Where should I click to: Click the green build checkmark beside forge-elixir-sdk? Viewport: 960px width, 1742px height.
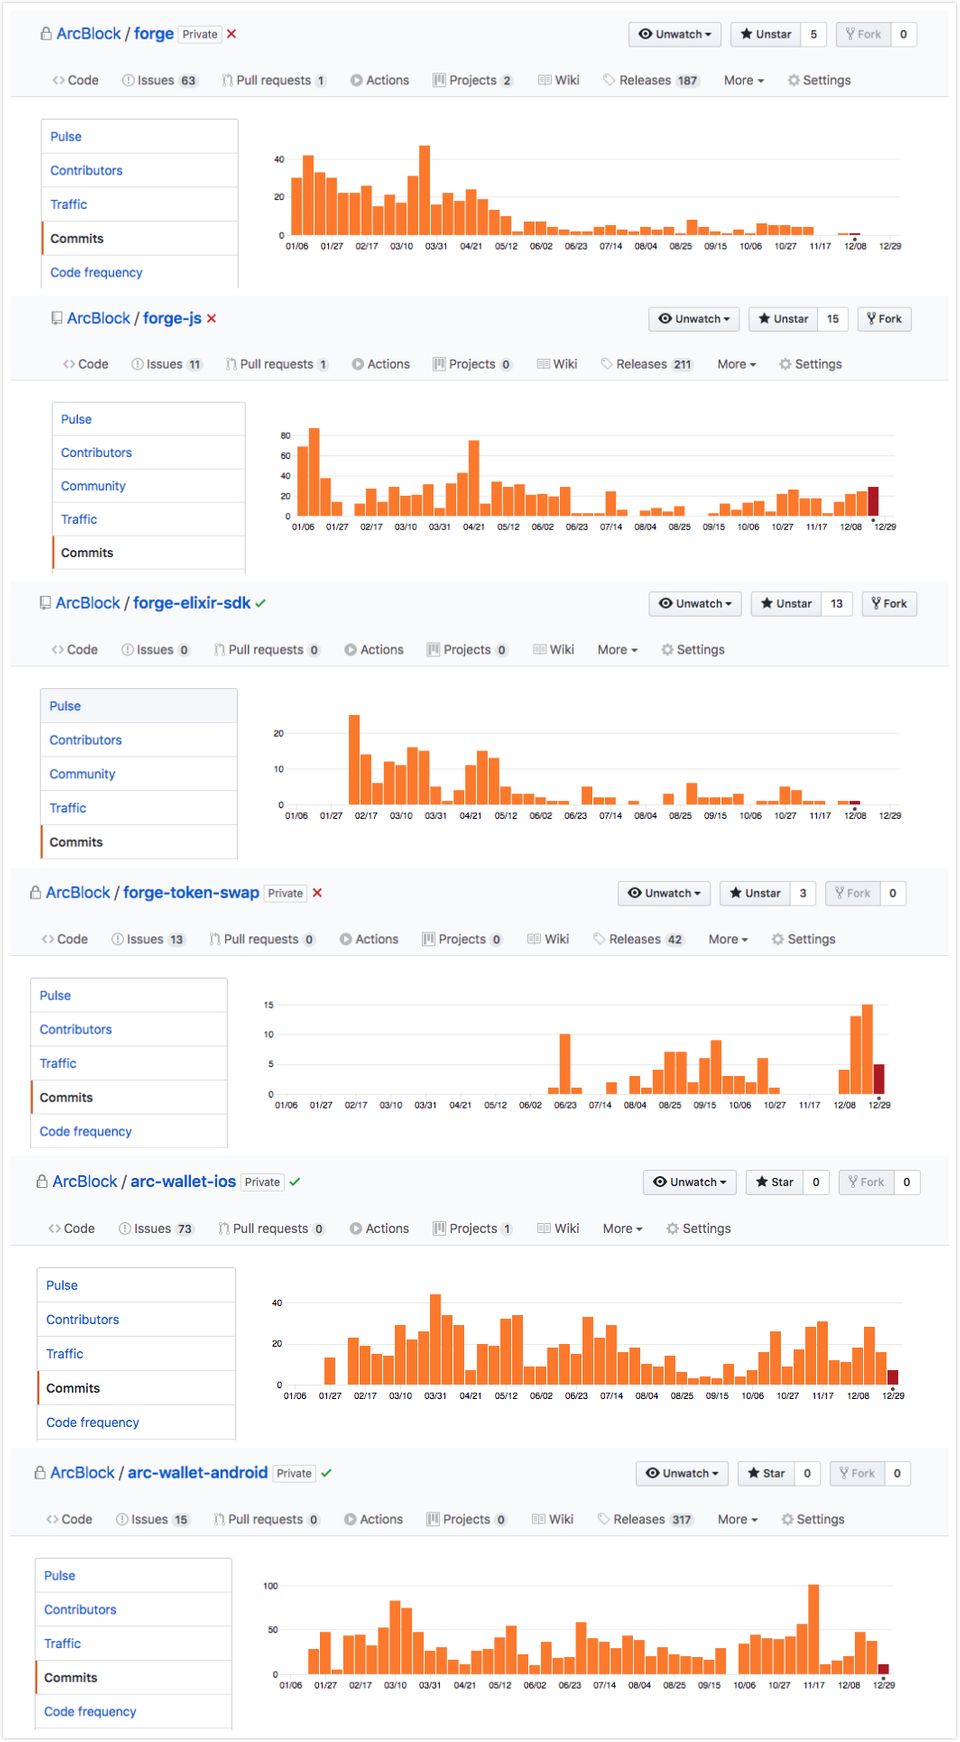[261, 603]
